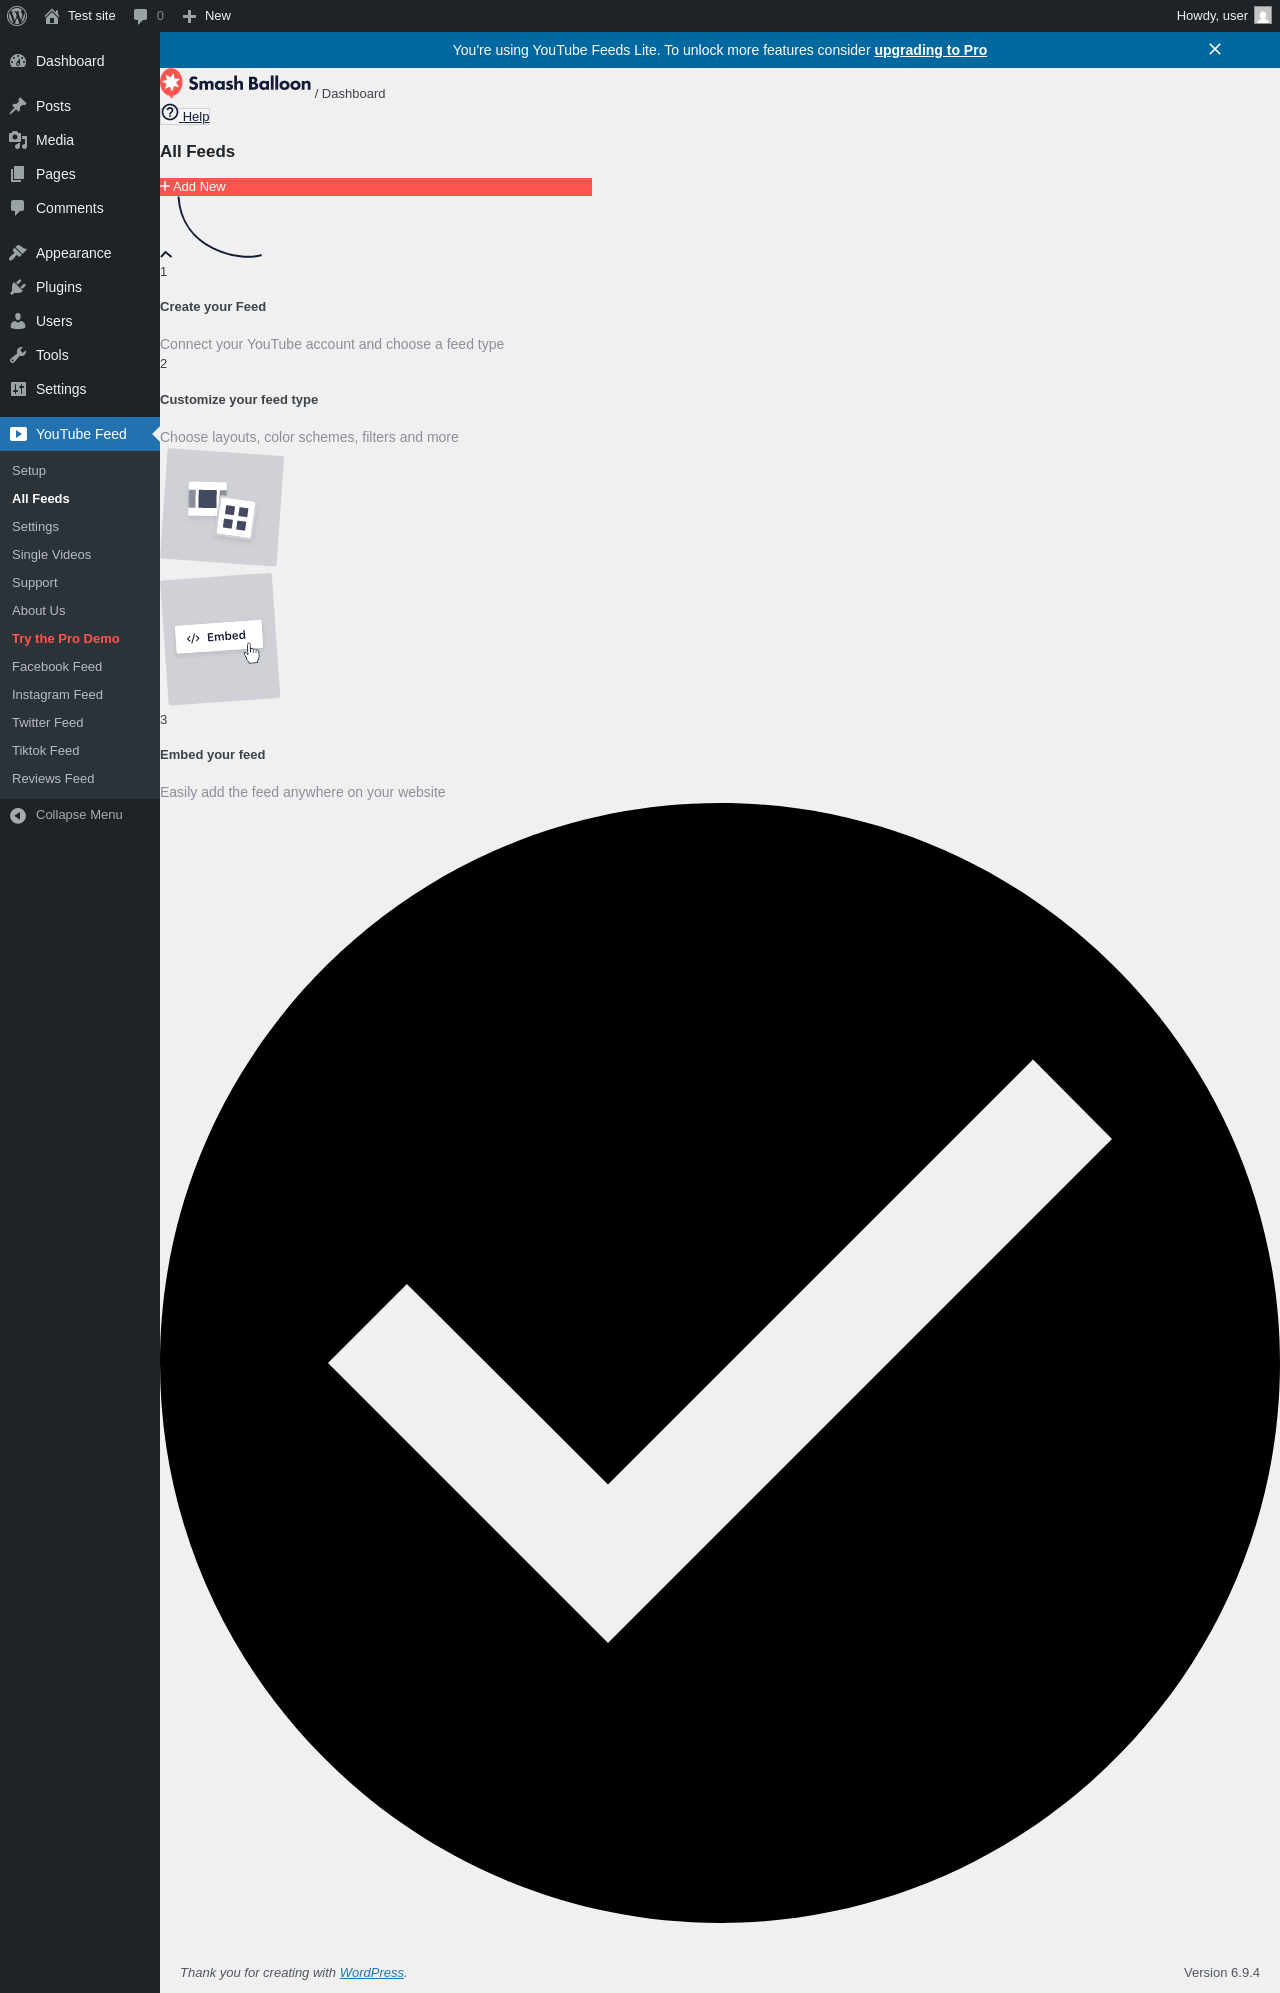Open the Support submenu item

pos(35,583)
